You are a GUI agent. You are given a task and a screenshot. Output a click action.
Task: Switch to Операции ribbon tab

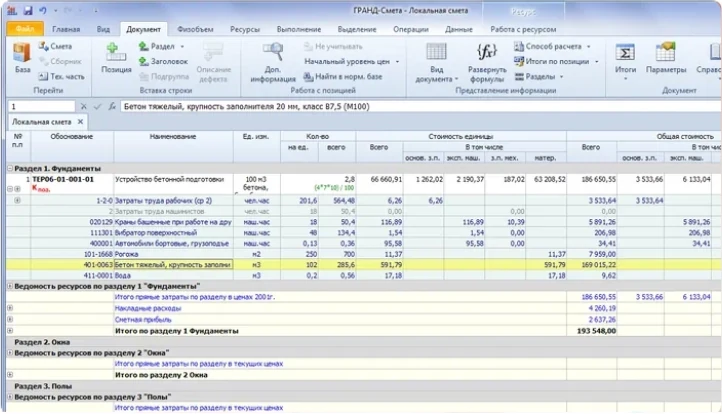(x=410, y=29)
